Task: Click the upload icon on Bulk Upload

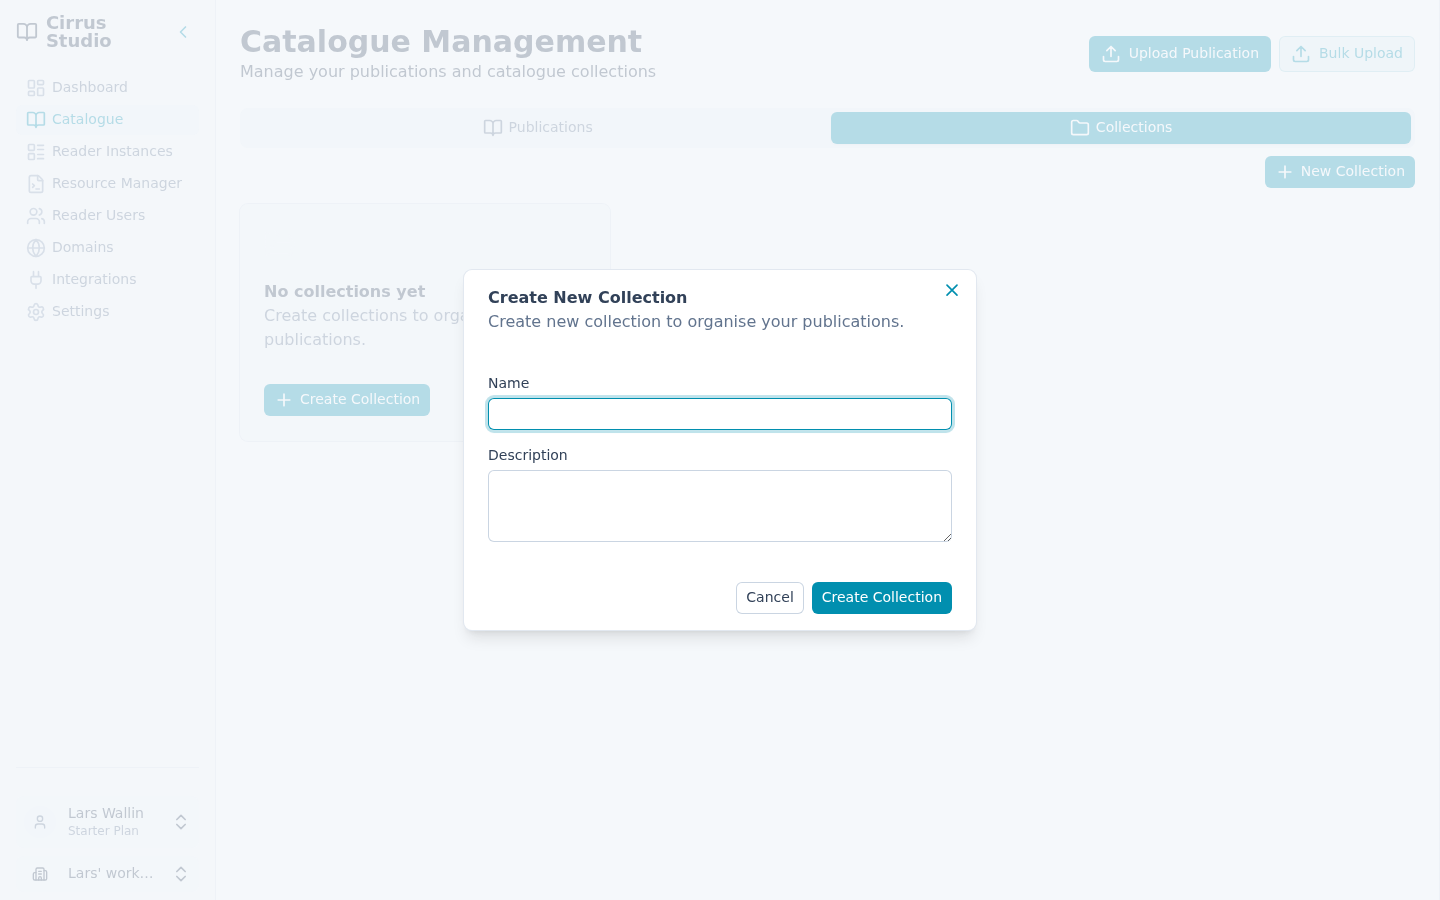Action: (x=1301, y=54)
